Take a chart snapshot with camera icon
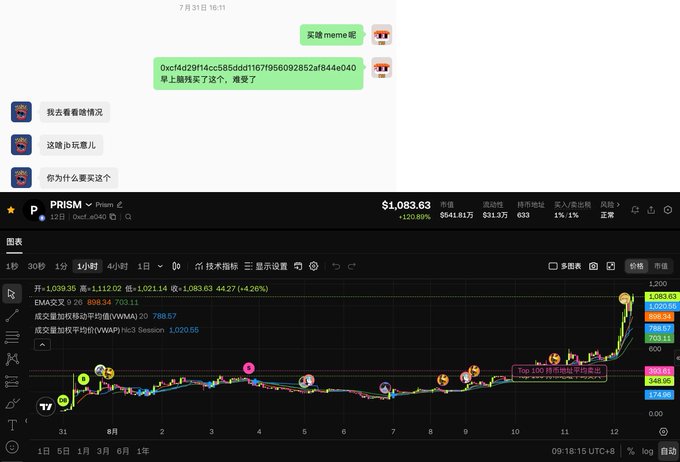Screen dimensions: 680x462 pos(593,266)
